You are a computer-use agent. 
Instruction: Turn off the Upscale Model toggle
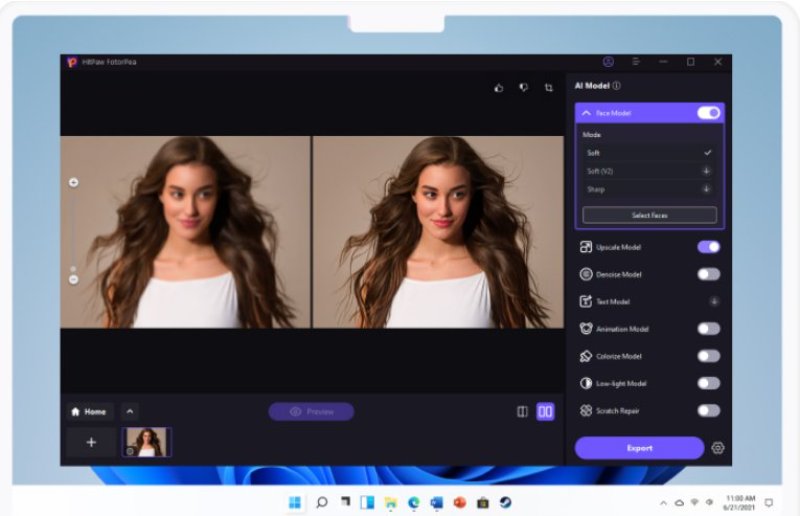[x=709, y=247]
